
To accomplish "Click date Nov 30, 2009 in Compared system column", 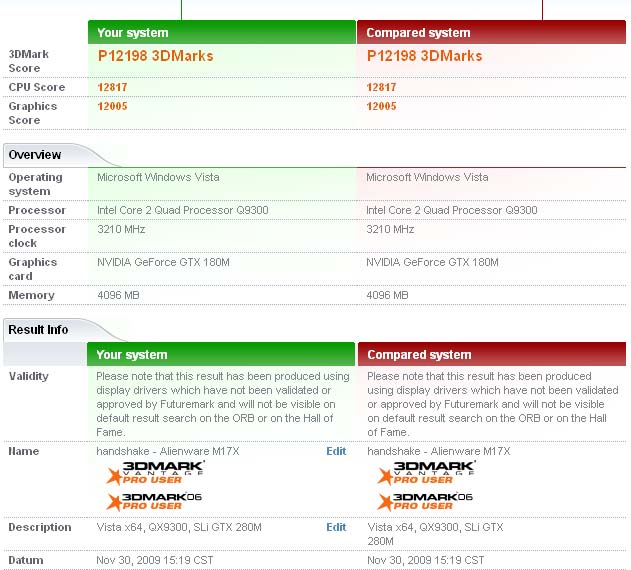I will 425,560.
